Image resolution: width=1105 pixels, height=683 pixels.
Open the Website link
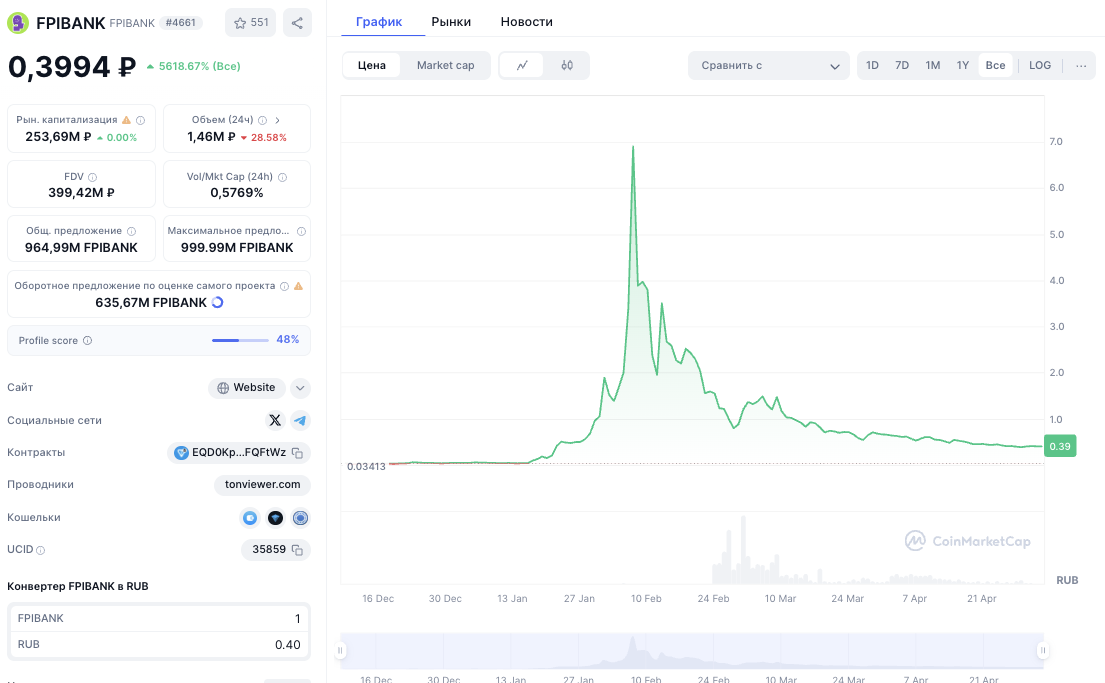(247, 388)
